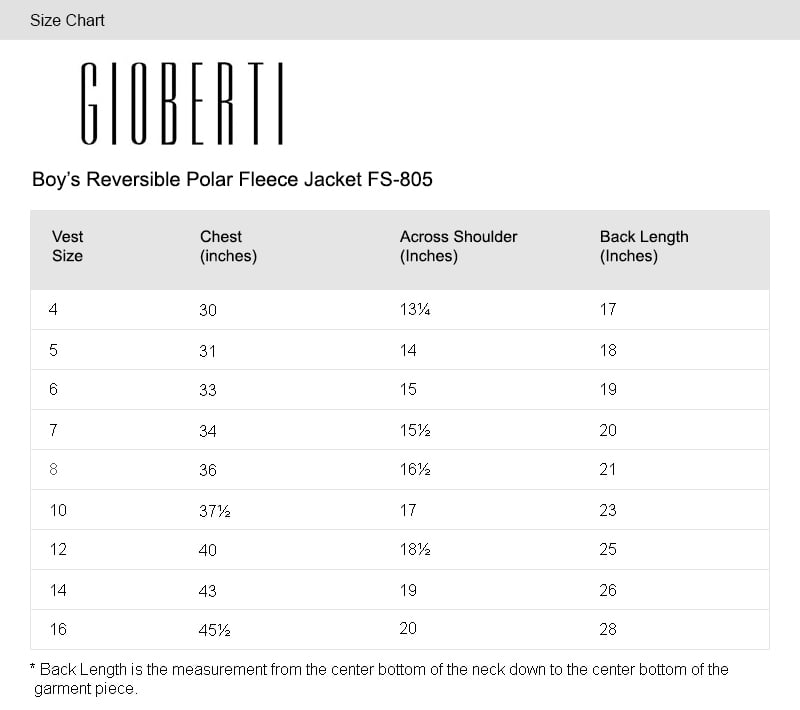Viewport: 800px width, 710px height.
Task: Click the chest value 45½ for size 16
Action: point(215,630)
